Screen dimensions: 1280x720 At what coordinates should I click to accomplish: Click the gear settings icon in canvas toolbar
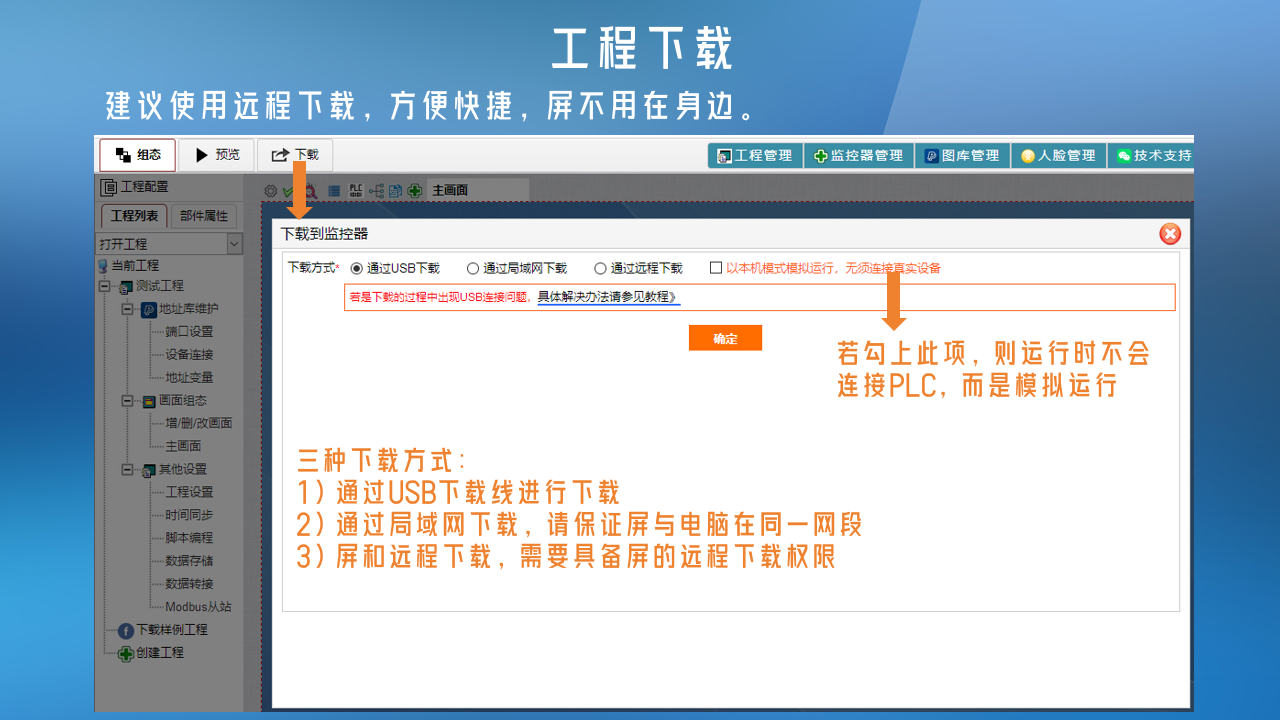270,191
